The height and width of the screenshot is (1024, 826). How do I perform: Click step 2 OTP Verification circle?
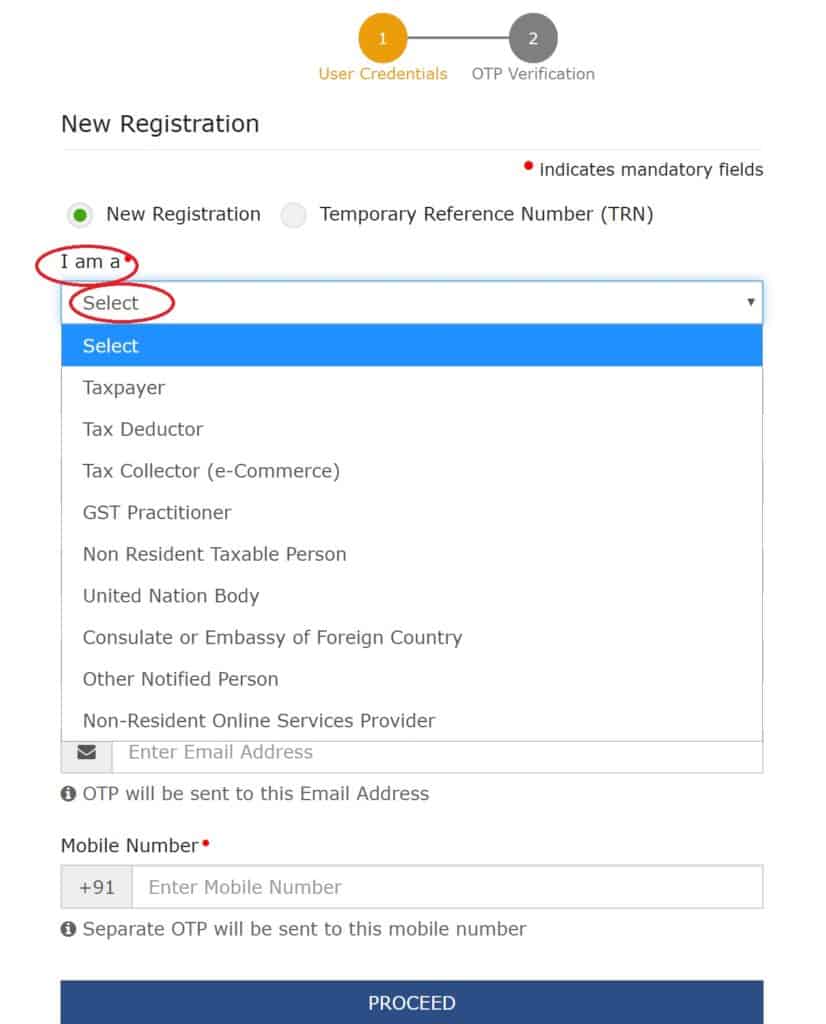click(533, 38)
